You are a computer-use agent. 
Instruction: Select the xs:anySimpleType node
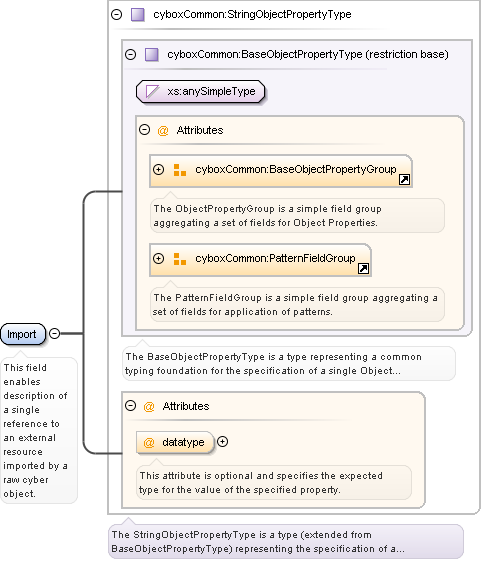pyautogui.click(x=201, y=91)
